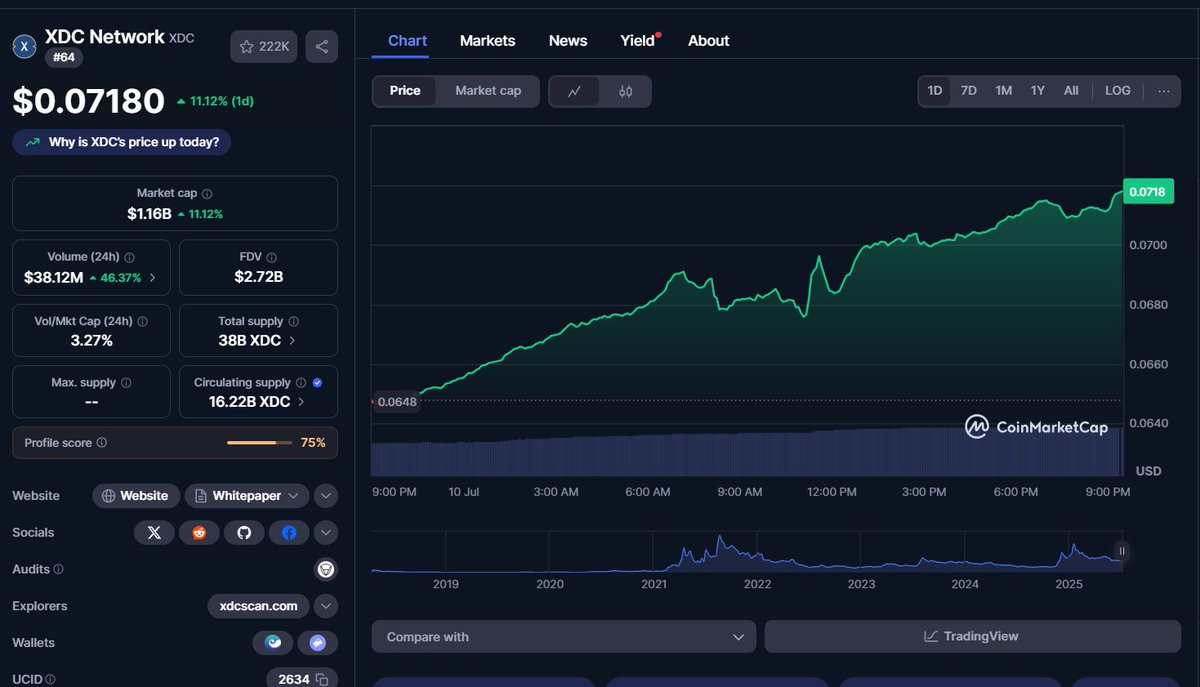Show Audits info icon
1200x687 pixels.
click(58, 569)
